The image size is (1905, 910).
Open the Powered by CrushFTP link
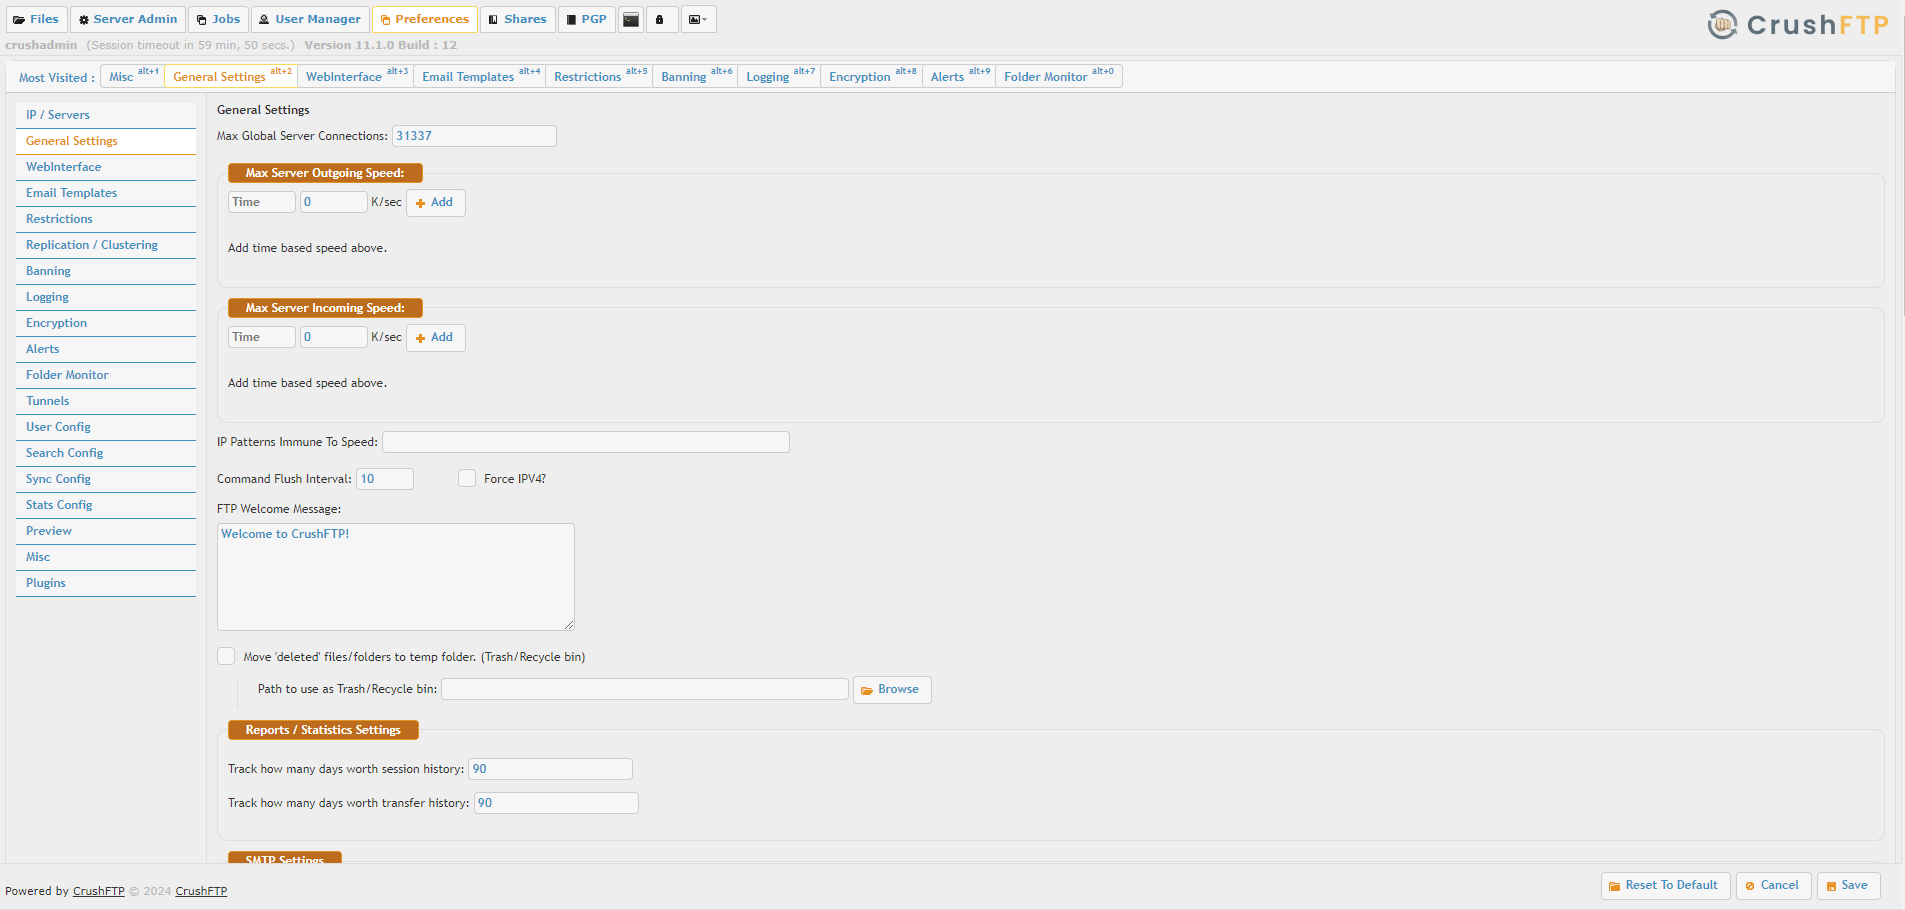point(99,891)
